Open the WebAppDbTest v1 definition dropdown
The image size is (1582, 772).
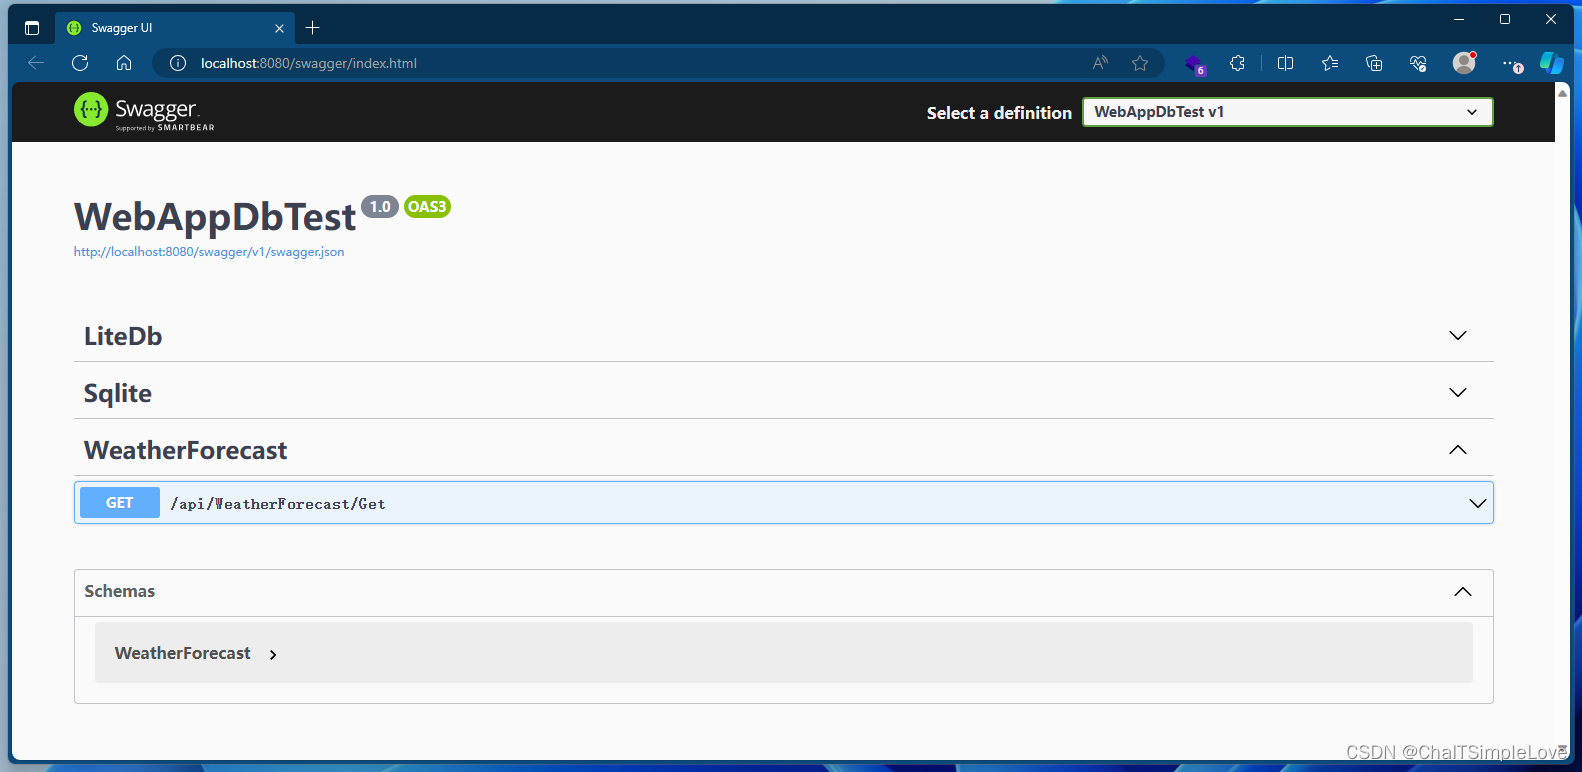pos(1287,112)
